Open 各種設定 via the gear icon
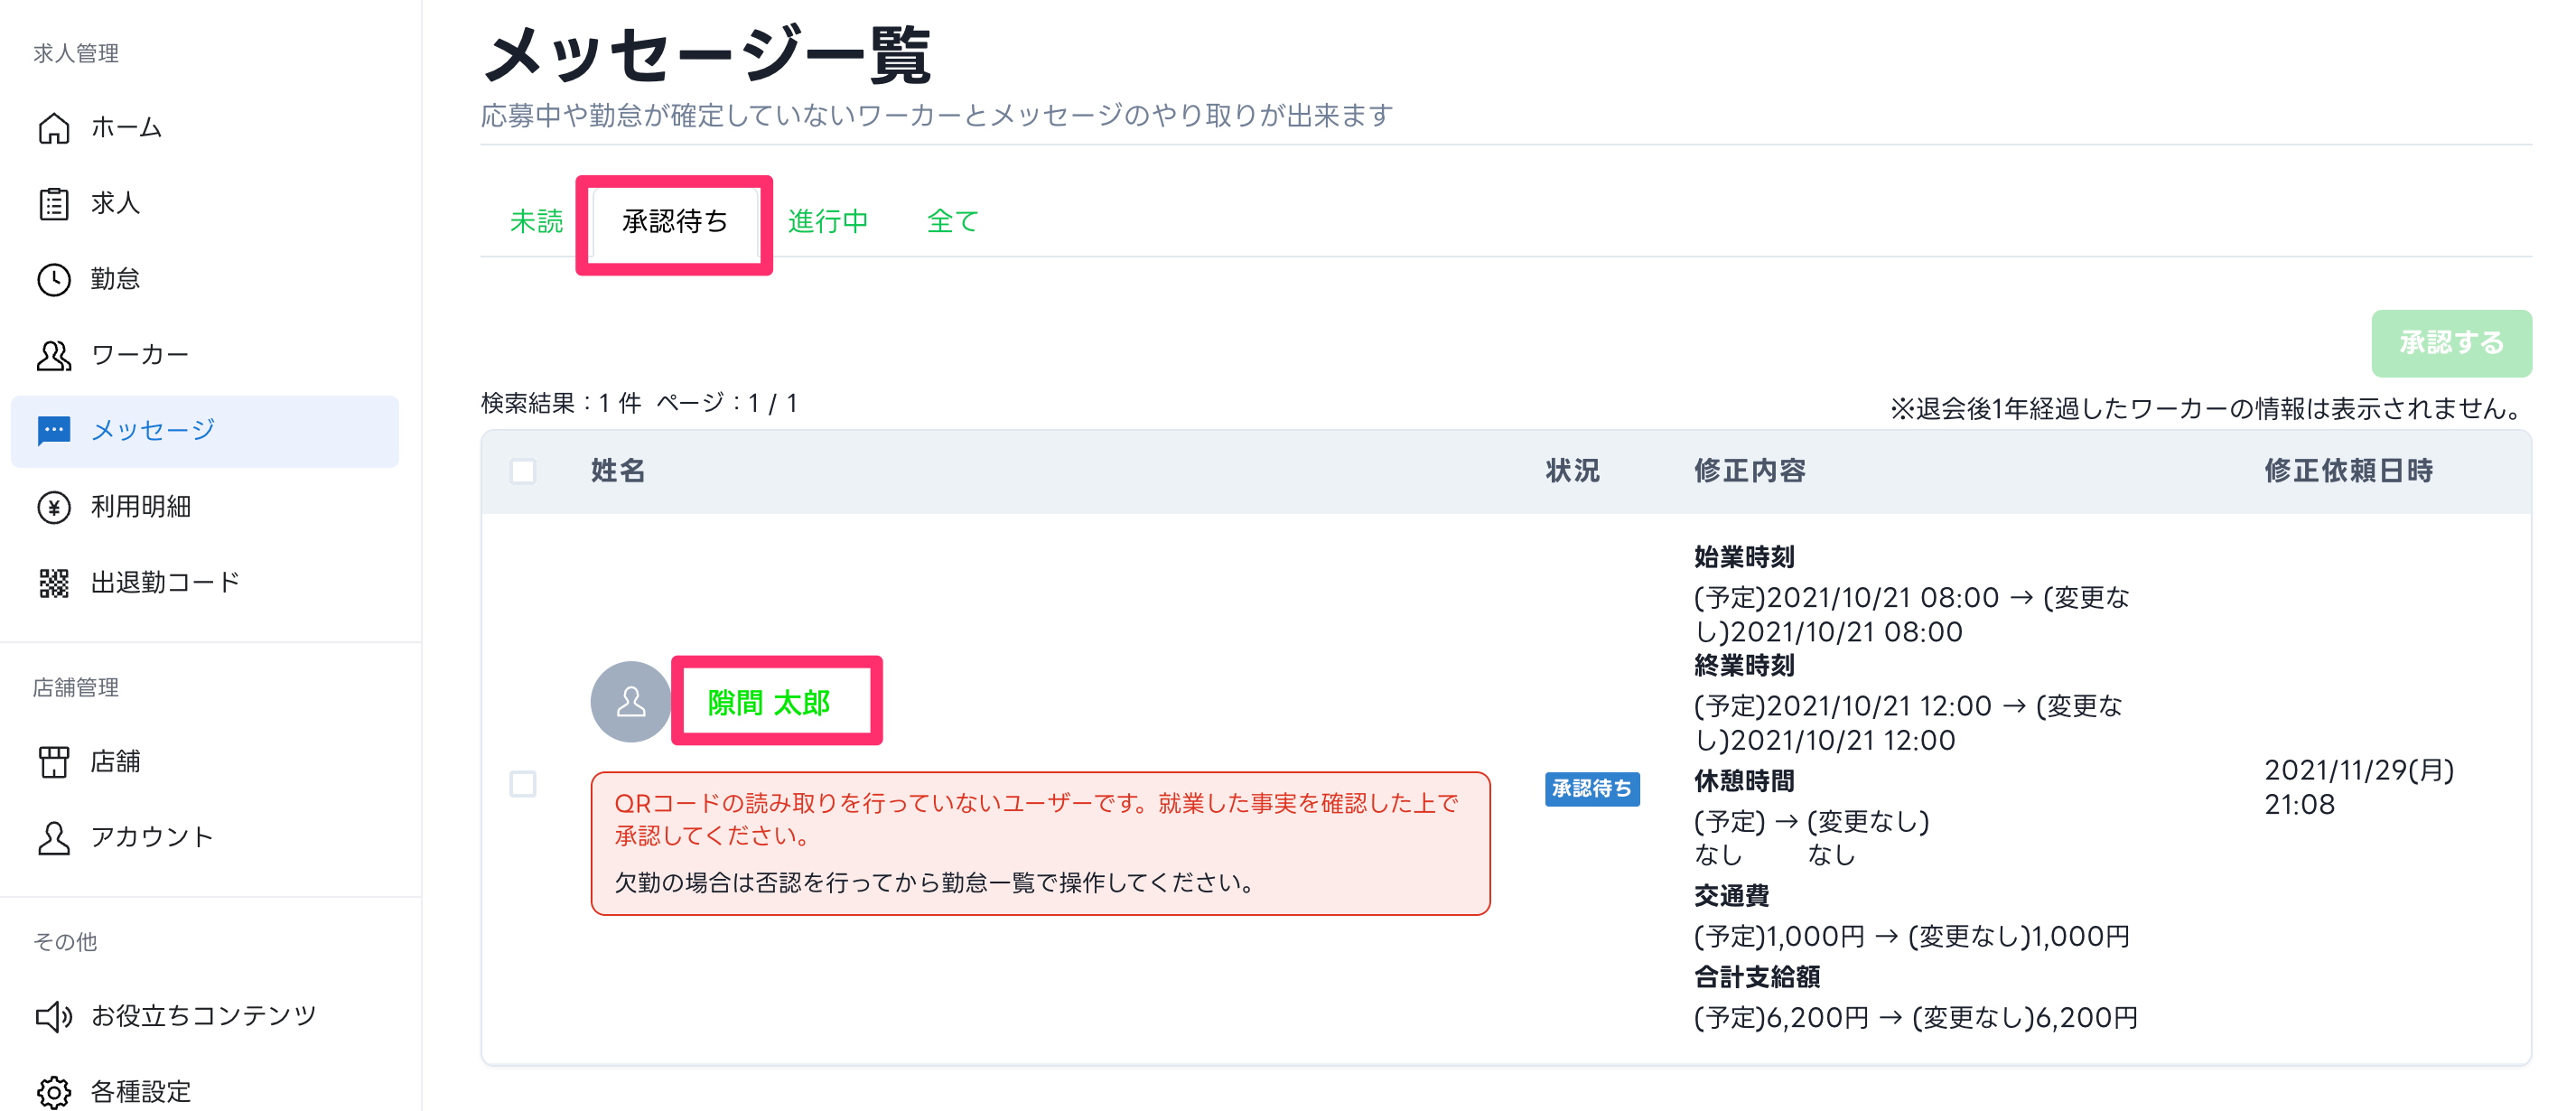Viewport: 2576px width, 1111px height. tap(55, 1090)
